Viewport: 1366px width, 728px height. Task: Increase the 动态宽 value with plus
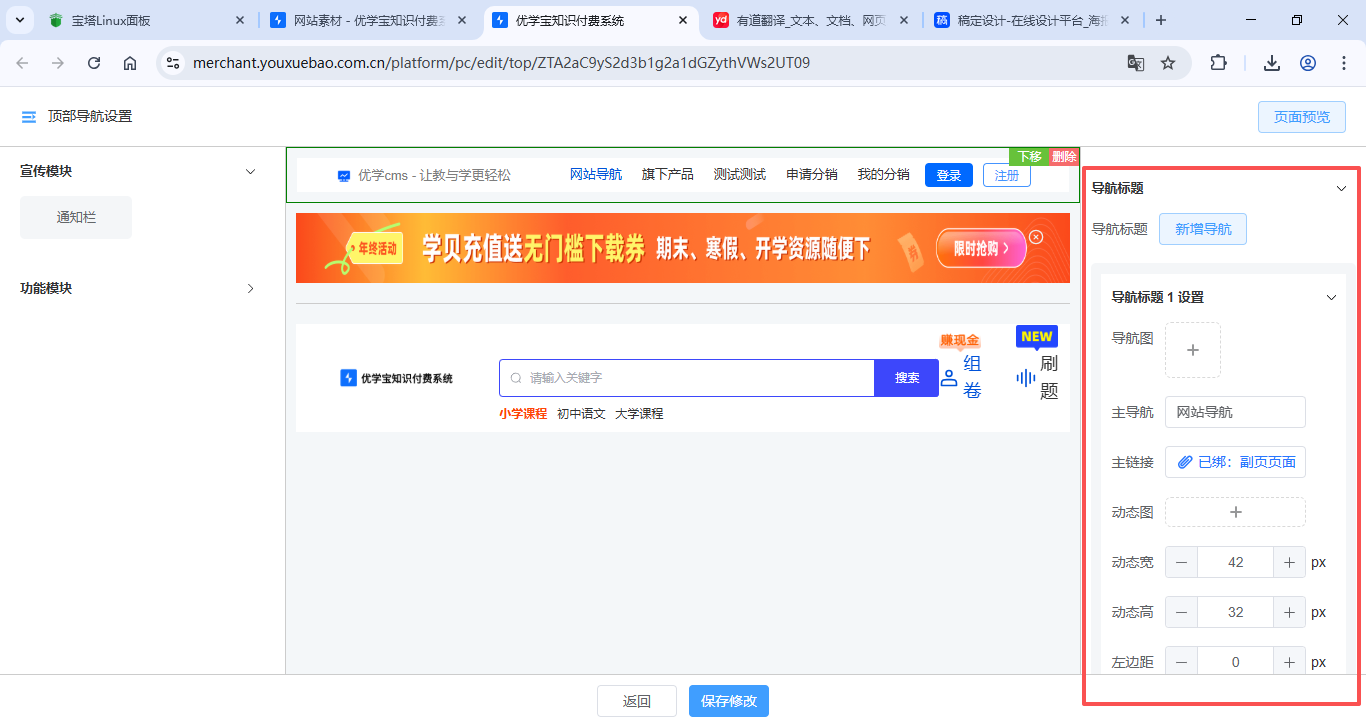1289,562
